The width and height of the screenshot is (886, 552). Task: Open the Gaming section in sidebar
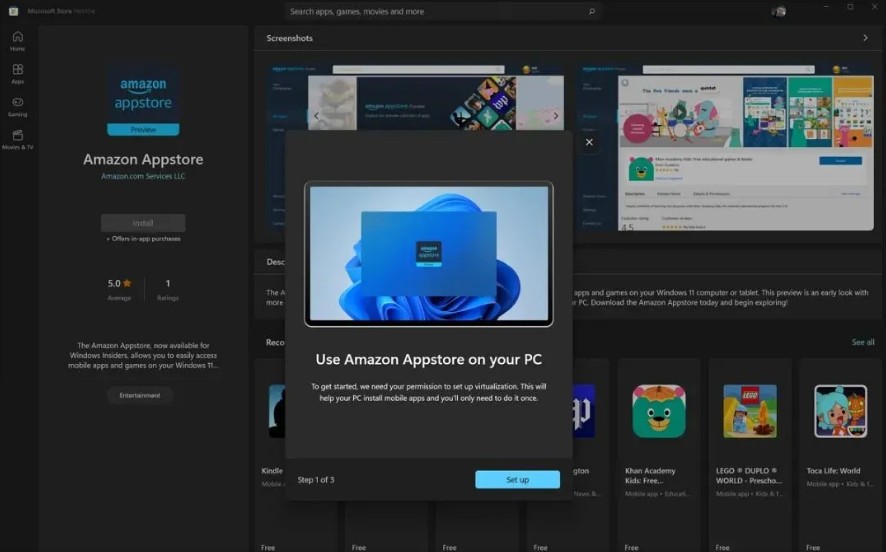point(18,107)
